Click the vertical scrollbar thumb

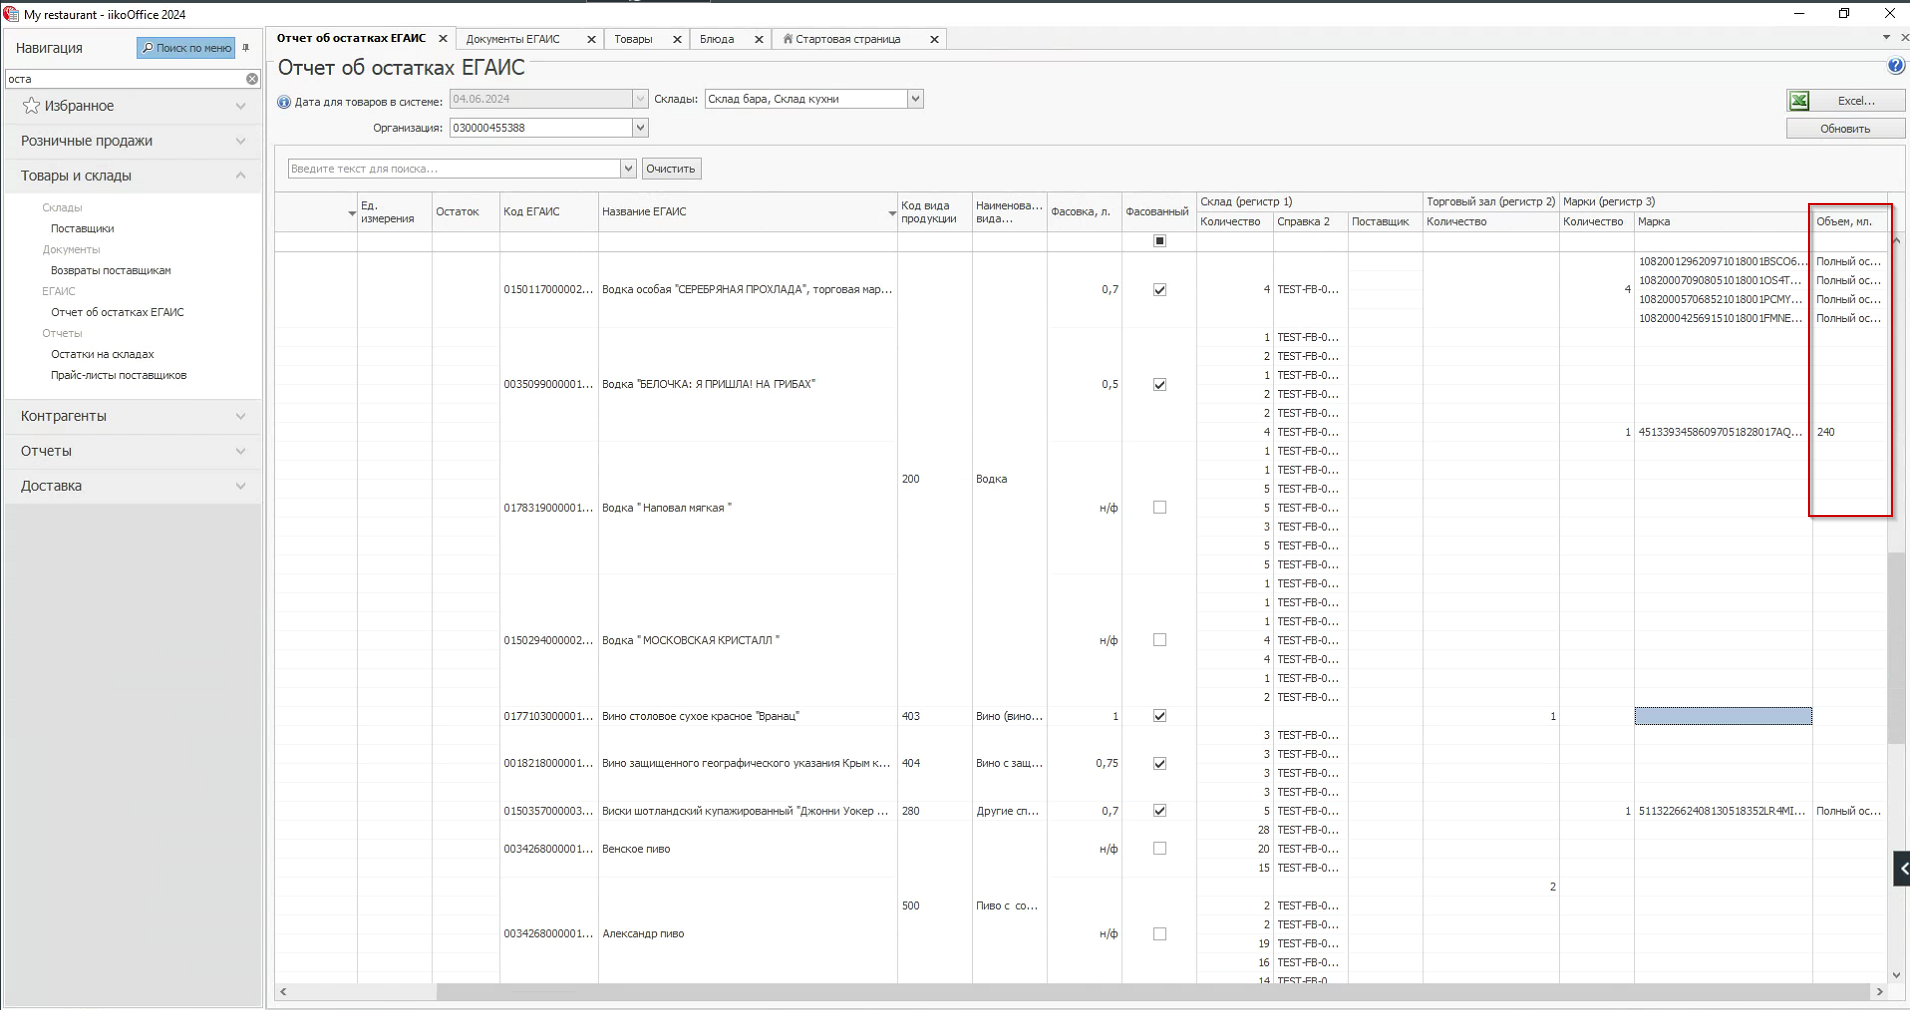pyautogui.click(x=1897, y=648)
